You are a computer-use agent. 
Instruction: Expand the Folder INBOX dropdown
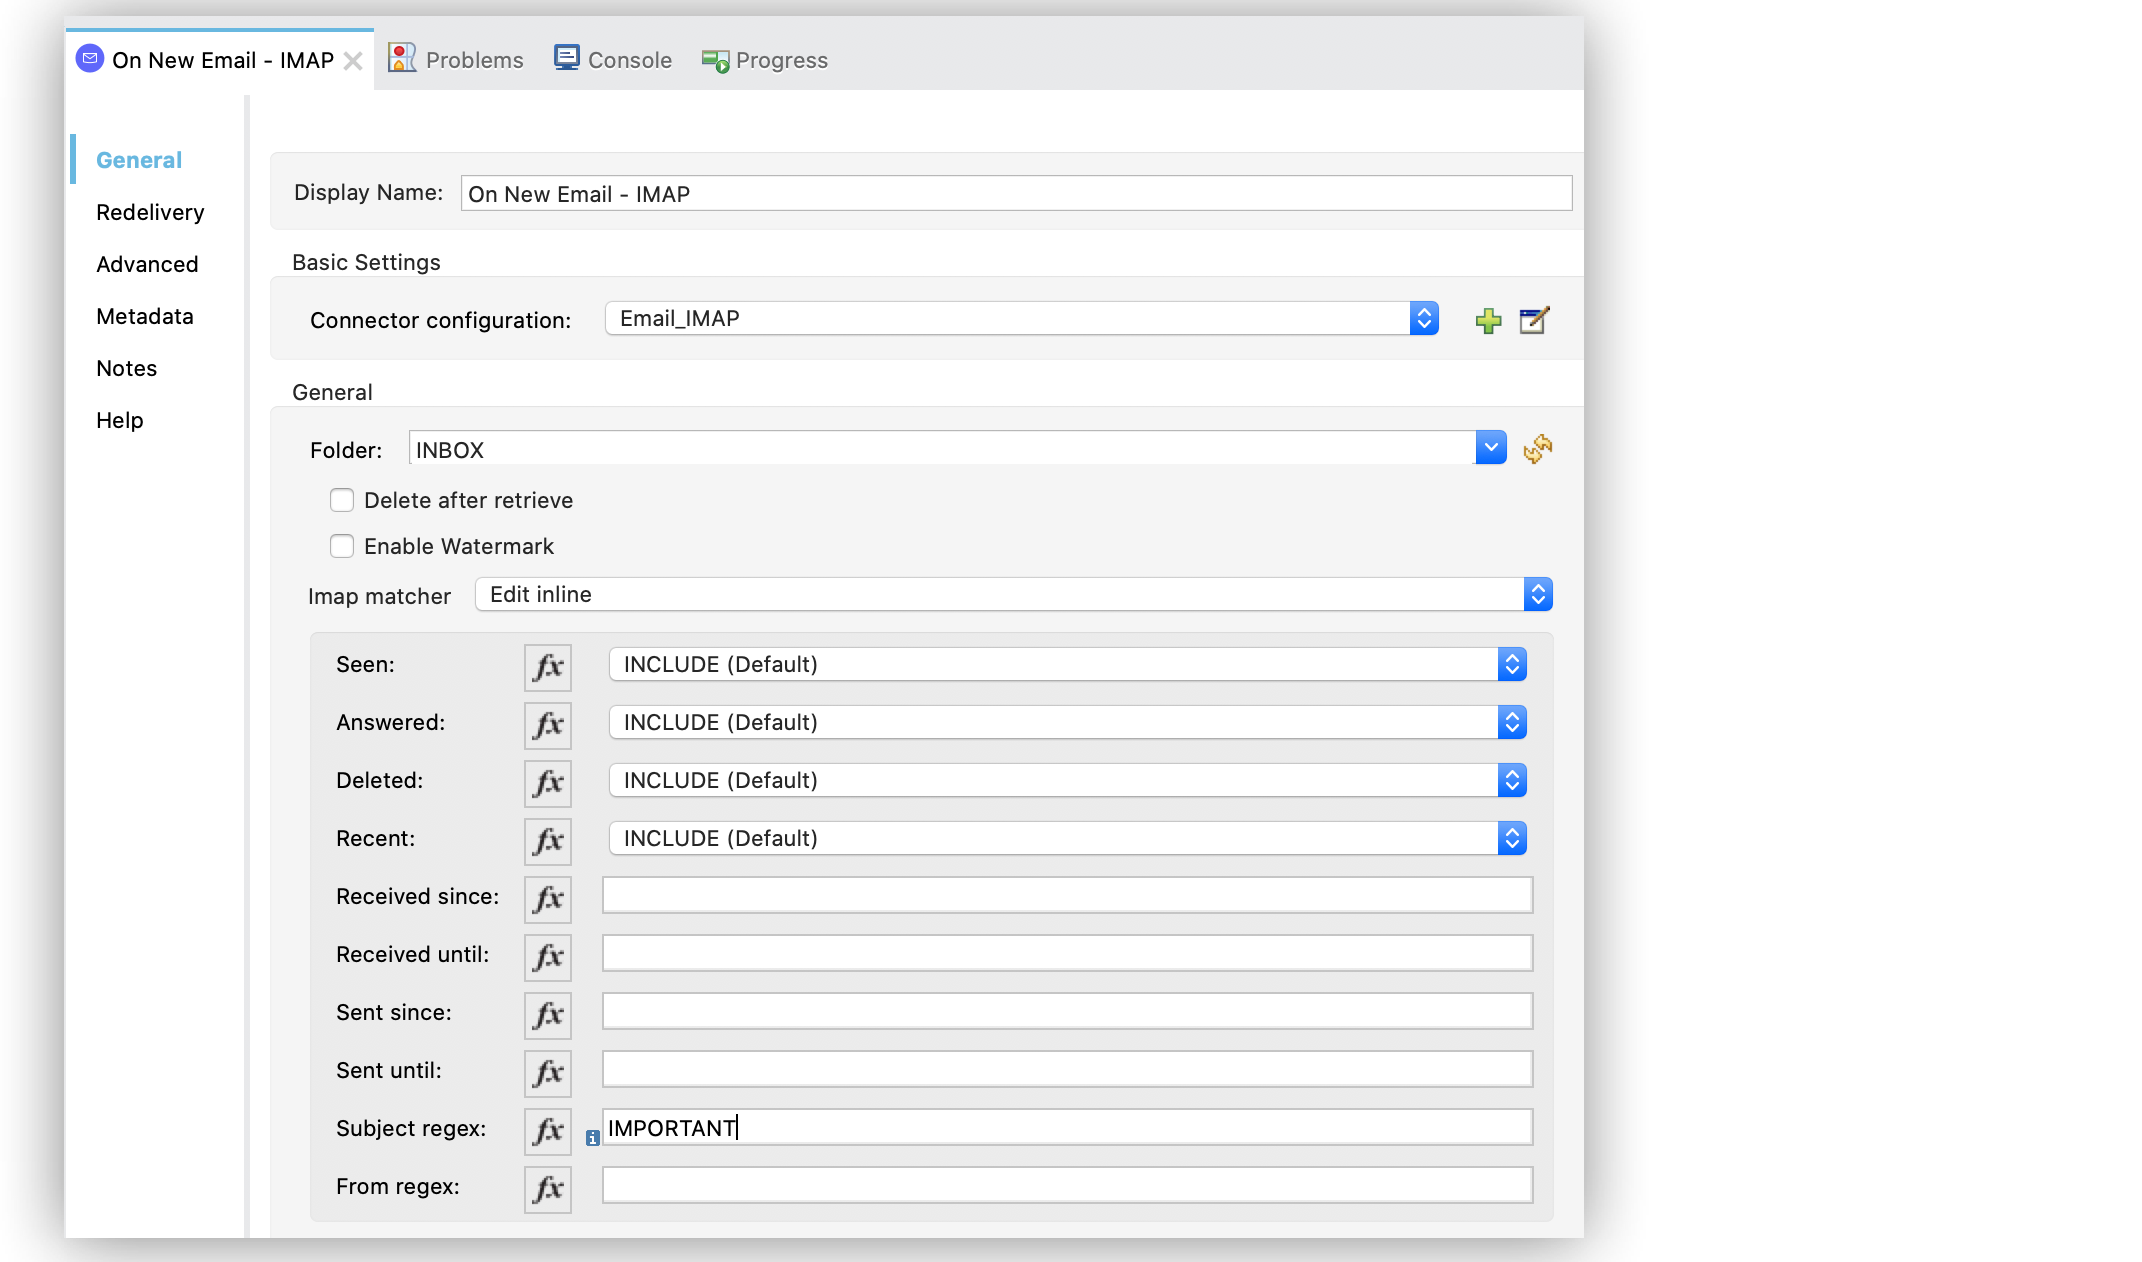tap(1490, 448)
